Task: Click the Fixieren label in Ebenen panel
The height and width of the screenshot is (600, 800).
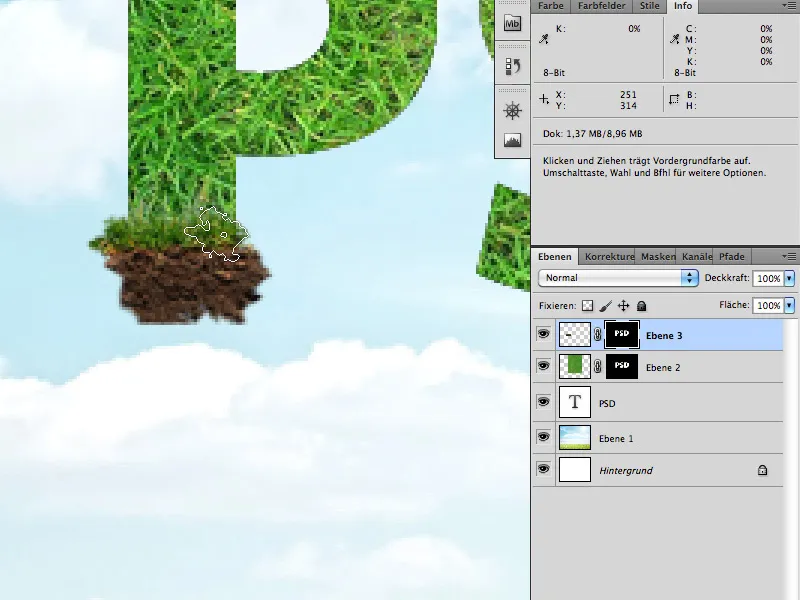Action: pyautogui.click(x=558, y=306)
